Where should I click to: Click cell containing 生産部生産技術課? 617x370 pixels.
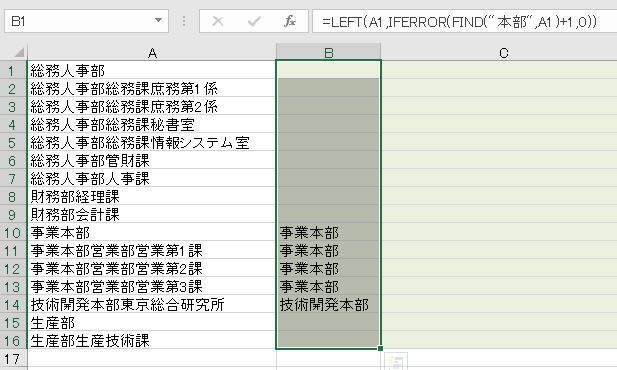(152, 340)
